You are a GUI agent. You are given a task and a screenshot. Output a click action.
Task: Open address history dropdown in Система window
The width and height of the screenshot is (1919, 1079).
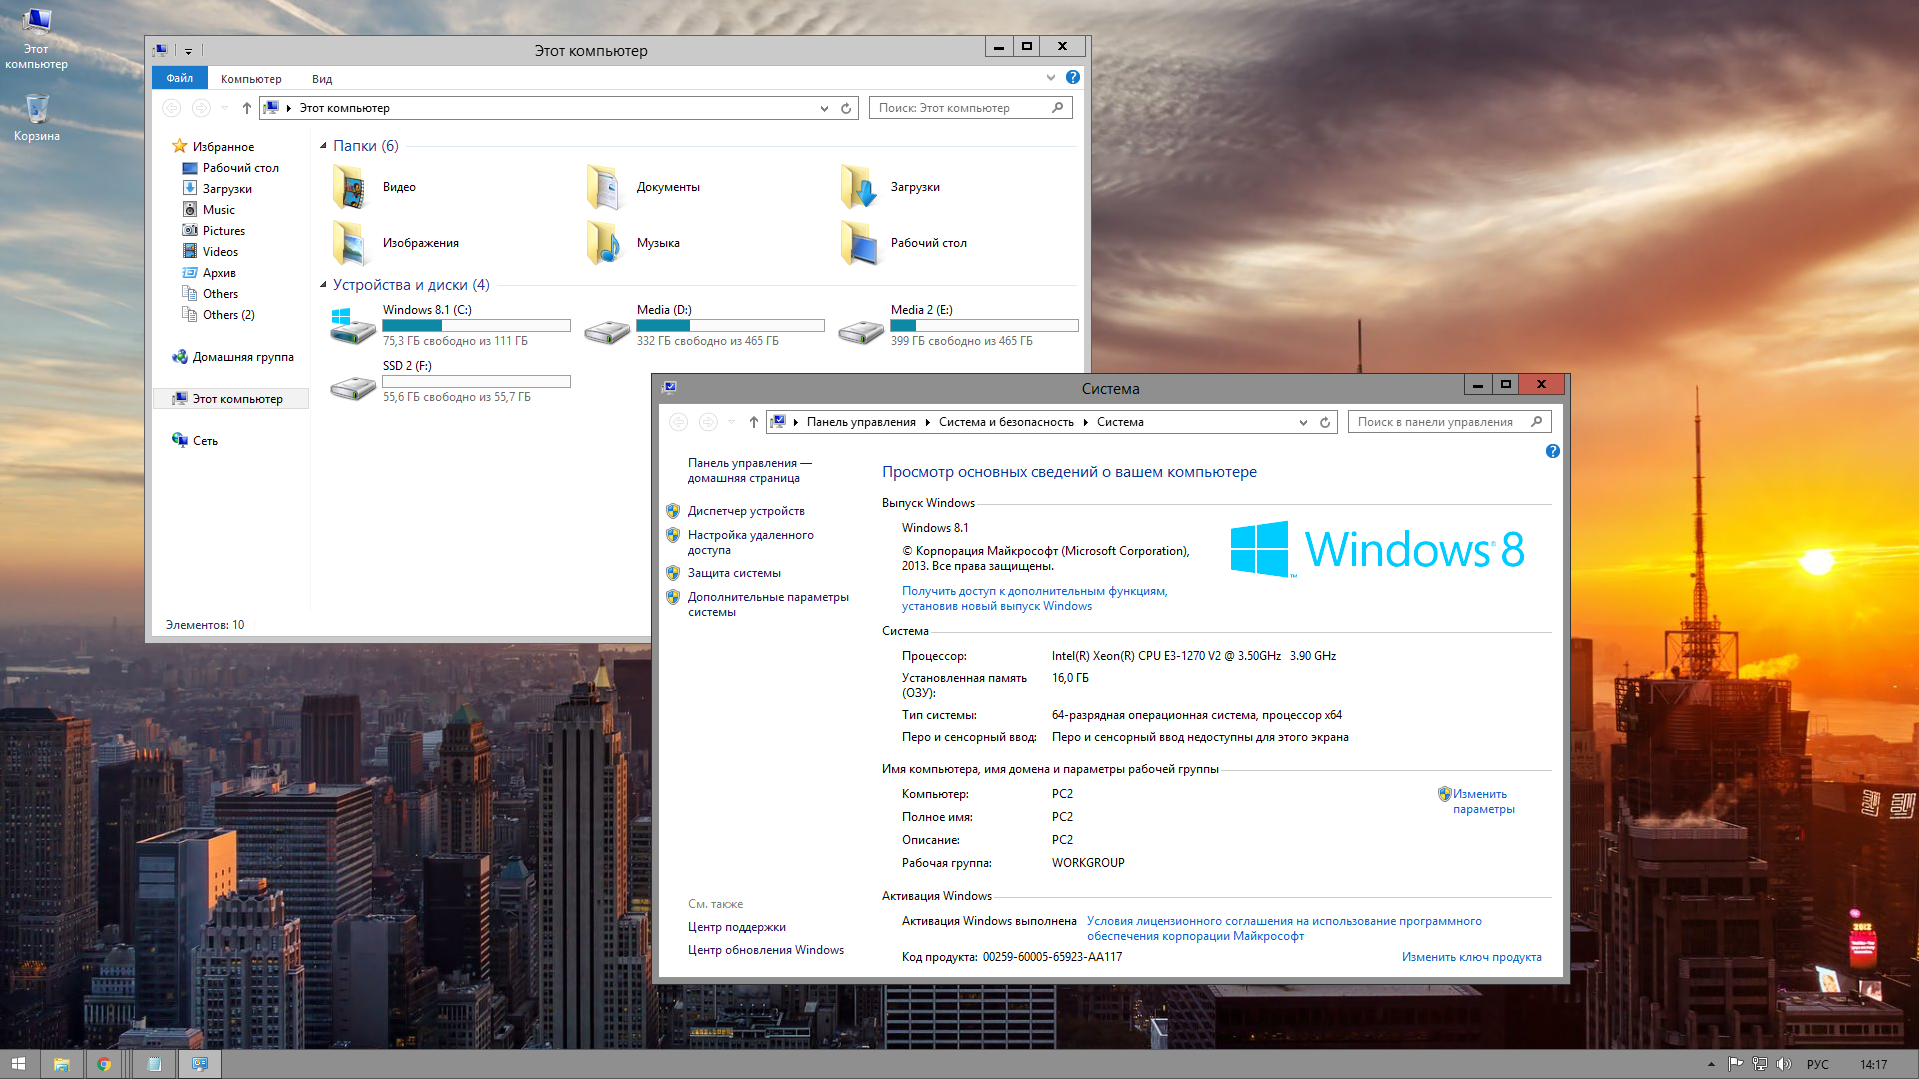tap(1303, 422)
